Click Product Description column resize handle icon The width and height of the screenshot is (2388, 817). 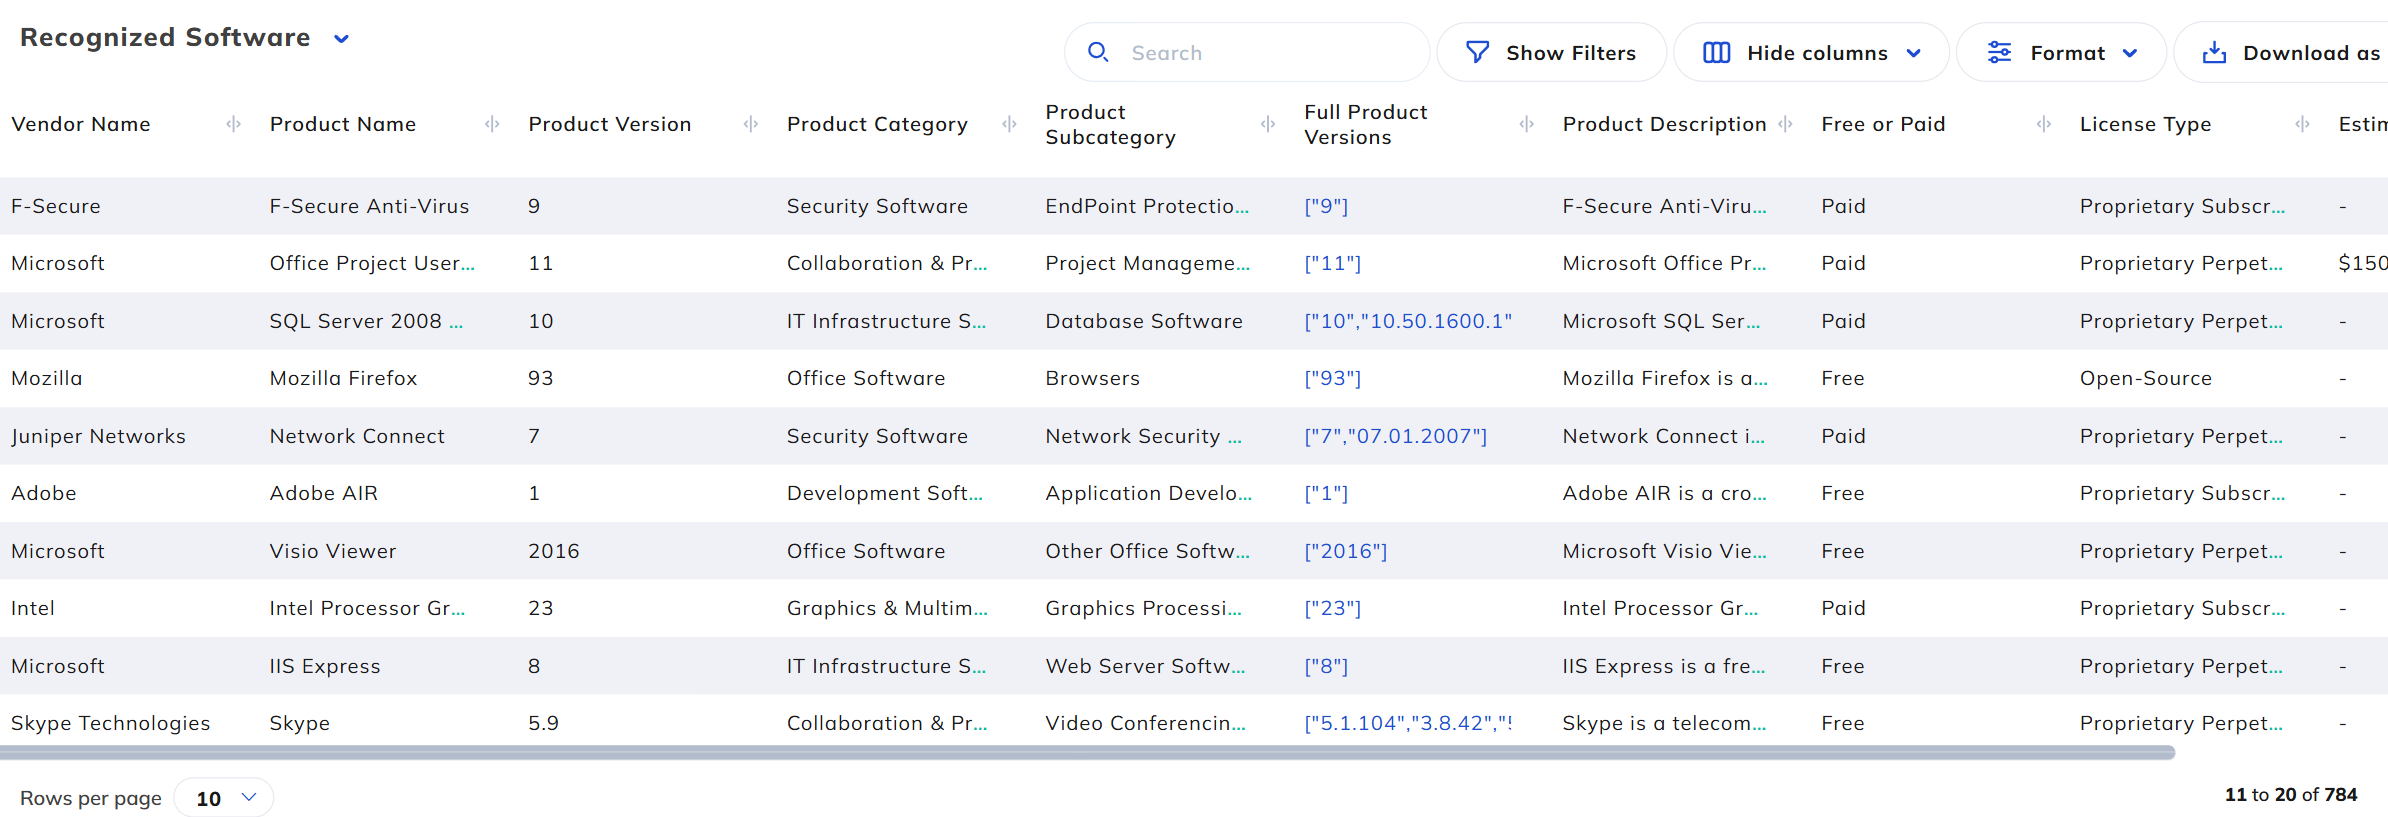point(1785,124)
